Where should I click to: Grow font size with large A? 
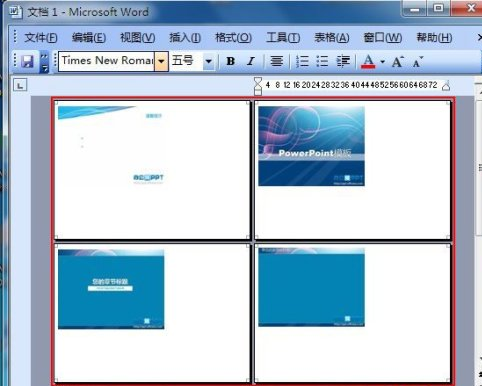coord(397,62)
